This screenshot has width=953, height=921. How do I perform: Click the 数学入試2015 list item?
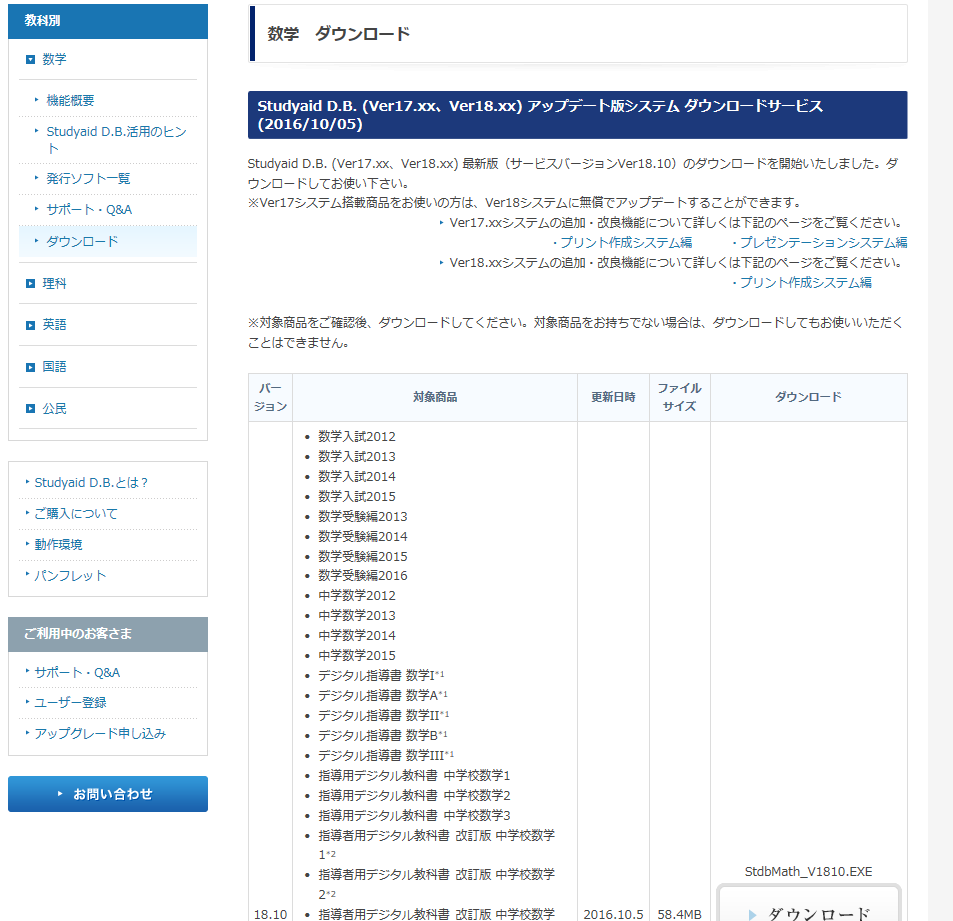(x=357, y=497)
